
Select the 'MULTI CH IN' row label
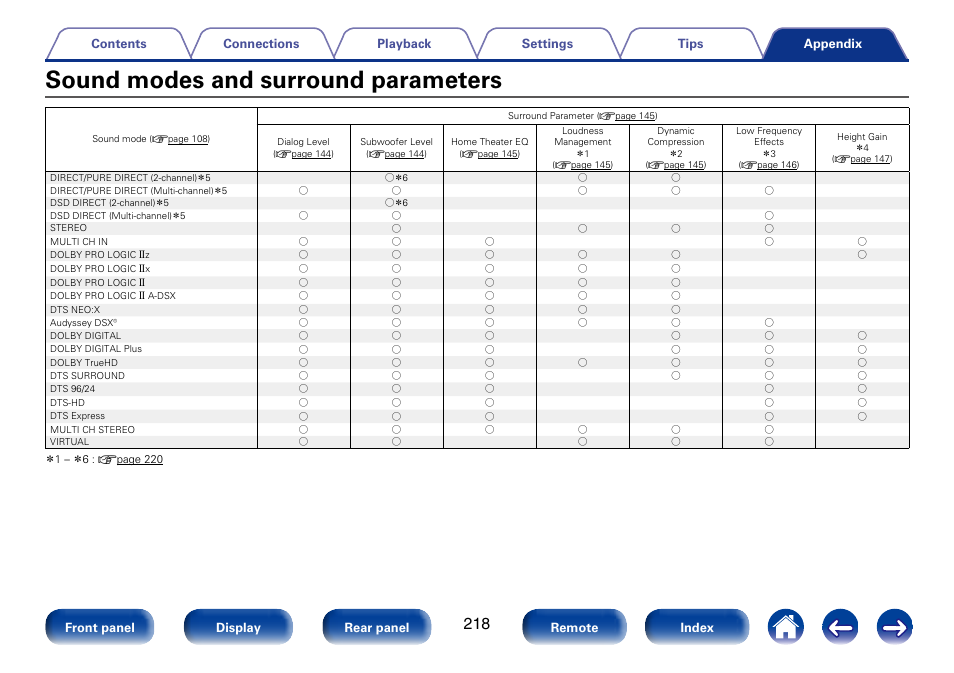pos(78,242)
